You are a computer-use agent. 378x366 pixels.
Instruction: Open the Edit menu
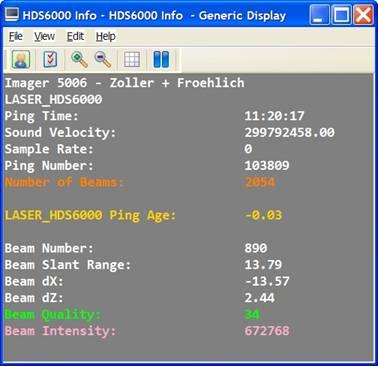[x=75, y=36]
